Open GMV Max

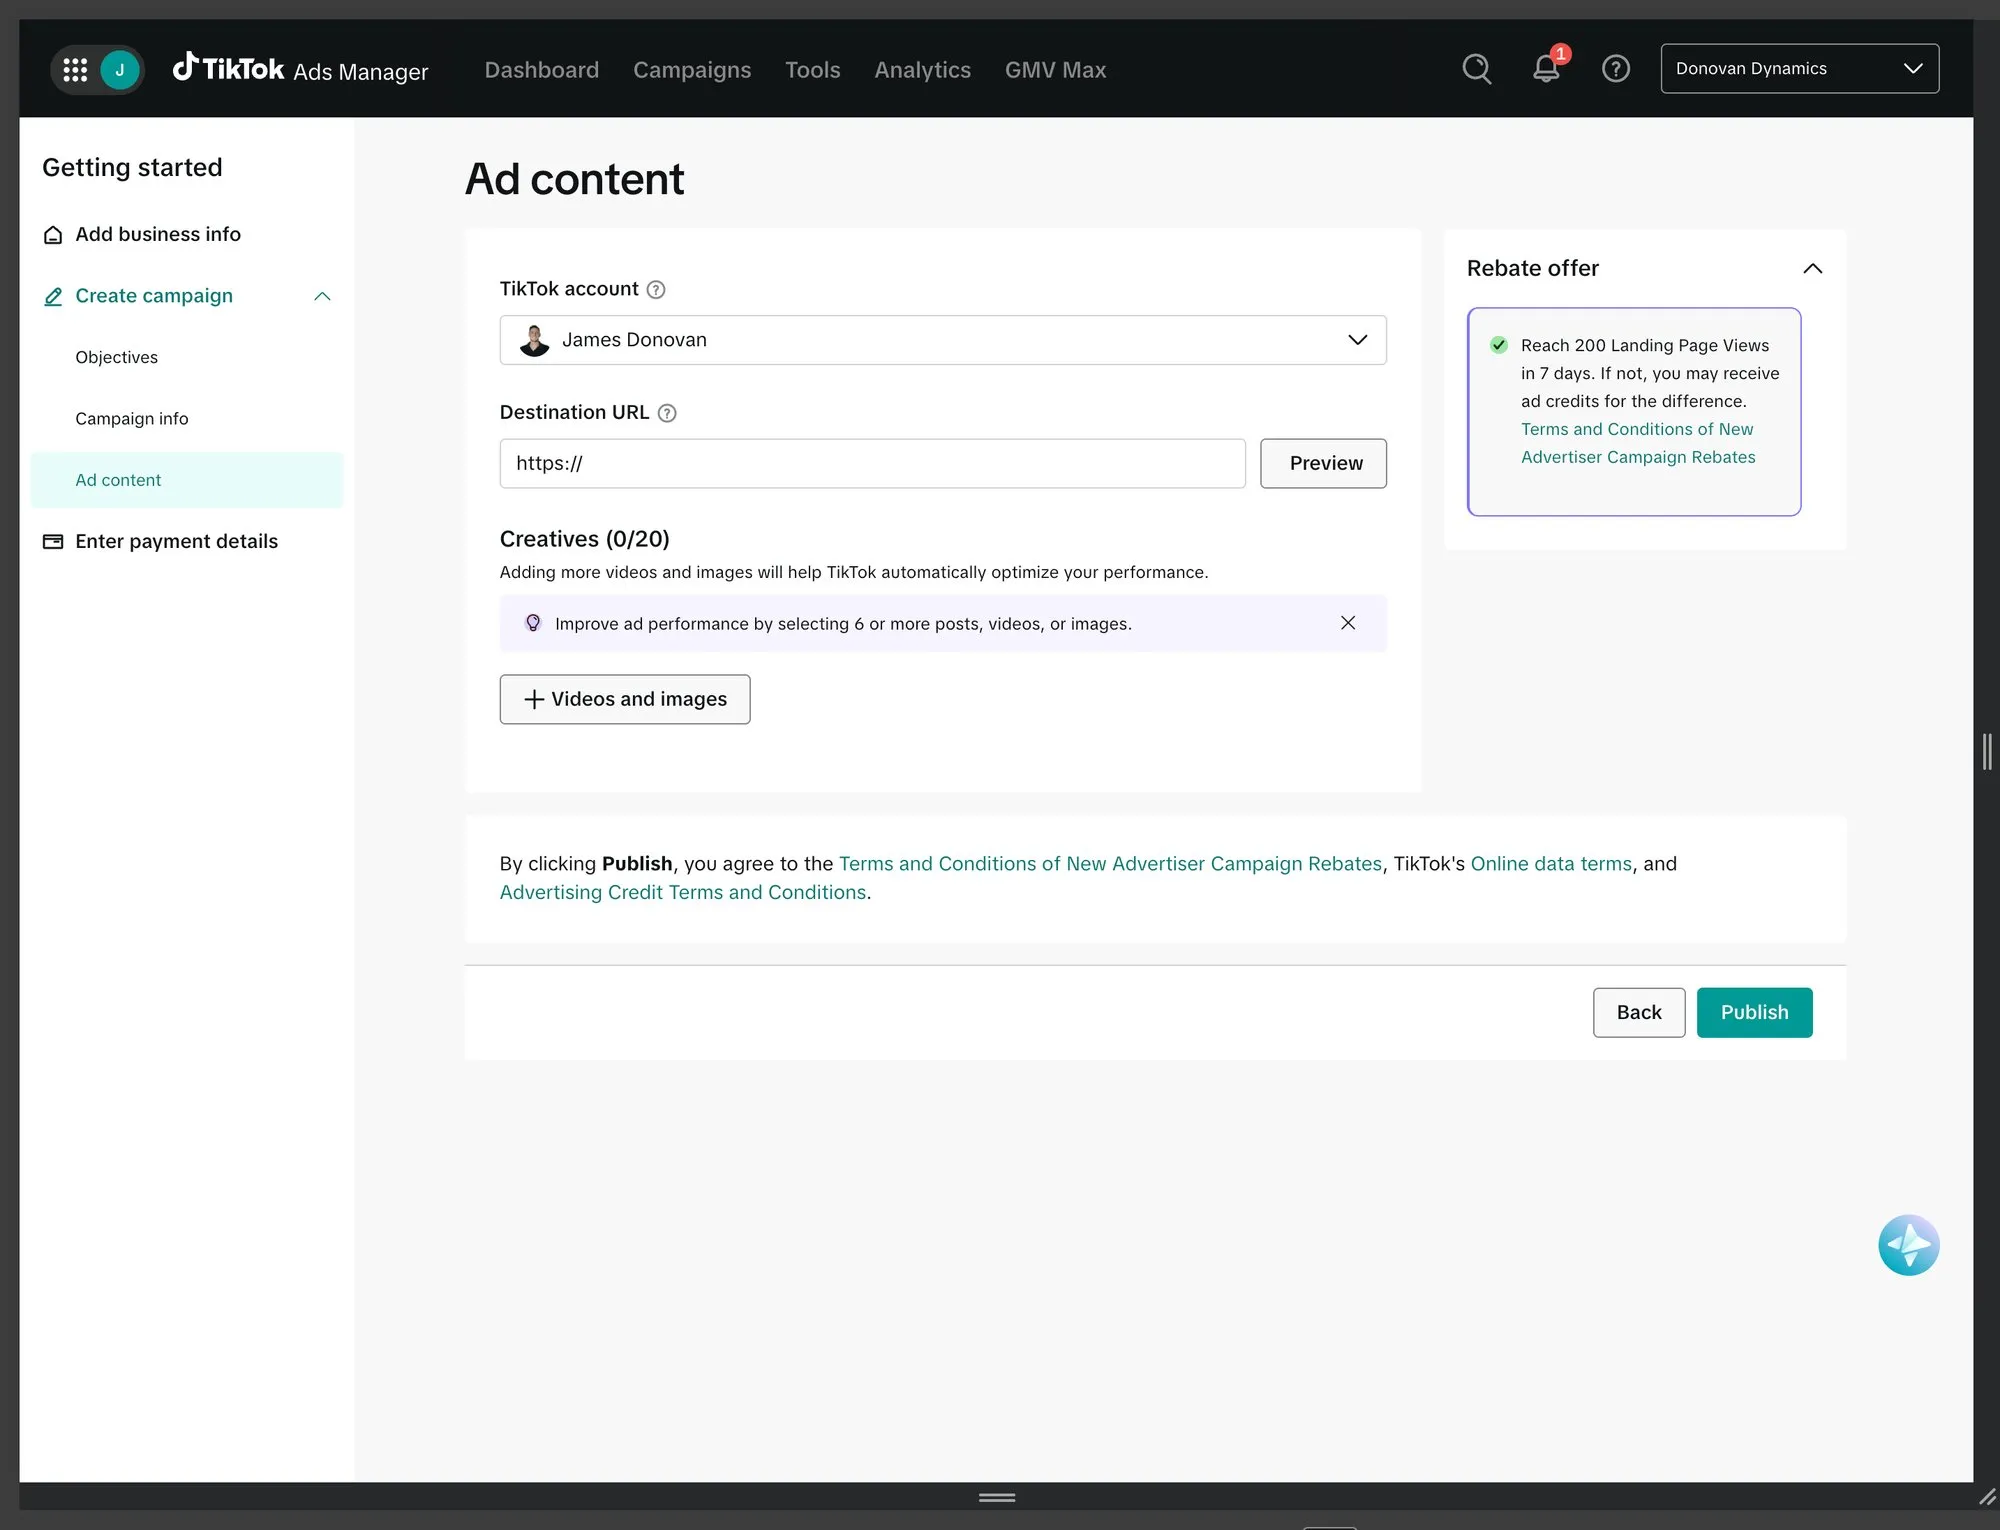point(1056,70)
